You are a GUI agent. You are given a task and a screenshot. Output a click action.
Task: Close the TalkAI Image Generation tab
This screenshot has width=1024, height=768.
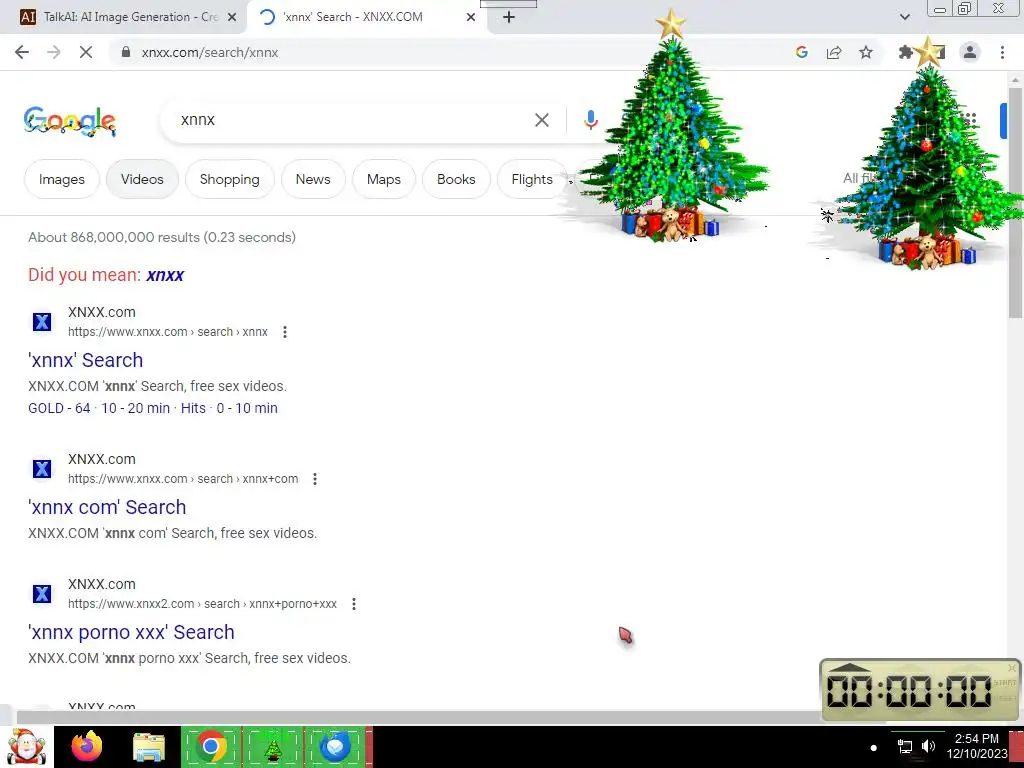(x=231, y=17)
